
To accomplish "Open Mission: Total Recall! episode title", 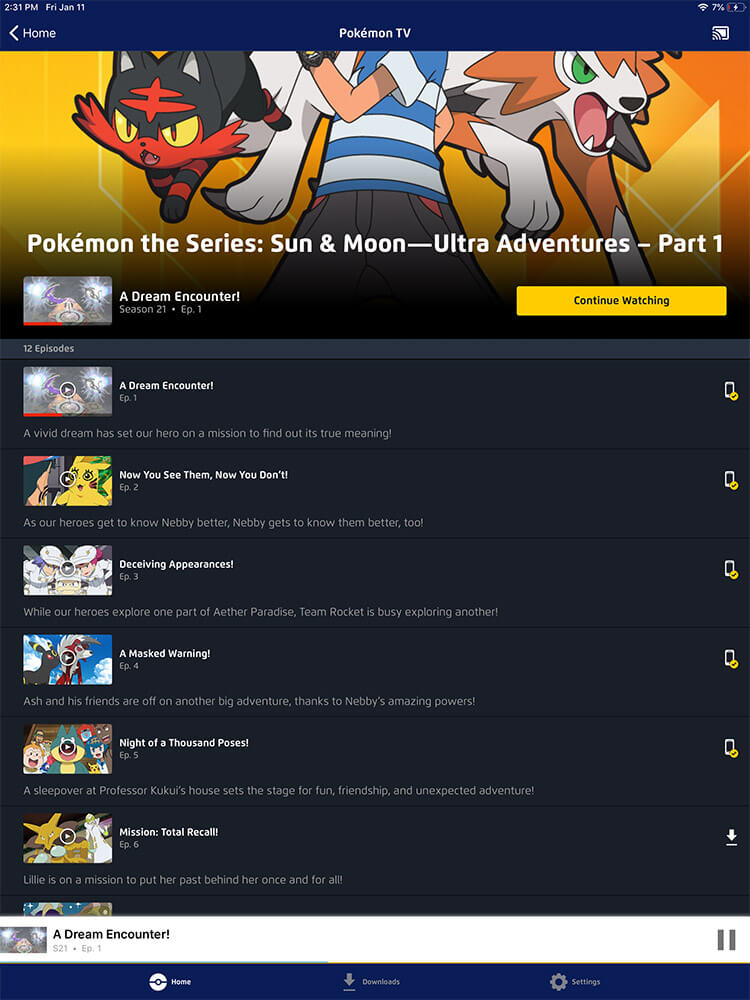I will click(168, 832).
